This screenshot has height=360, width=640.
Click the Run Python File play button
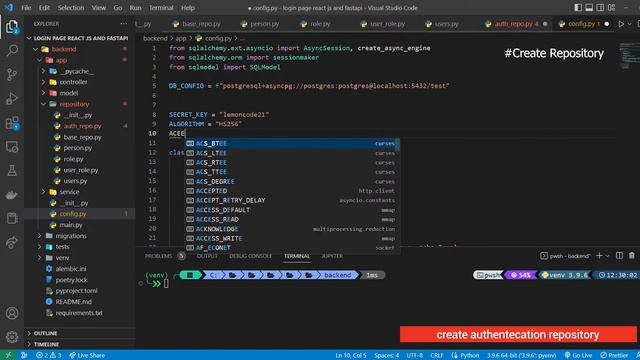coord(621,24)
